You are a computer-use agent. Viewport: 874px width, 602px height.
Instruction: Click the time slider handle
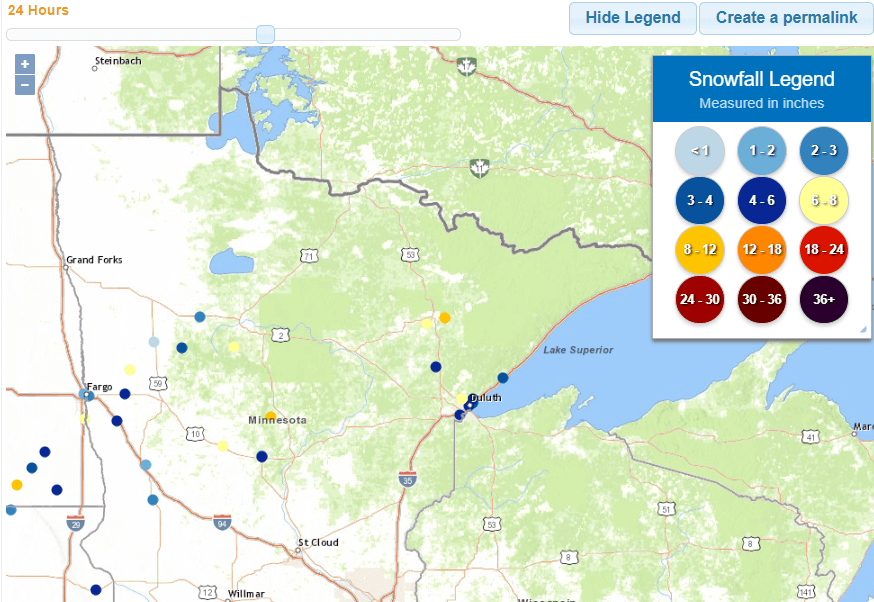click(265, 34)
